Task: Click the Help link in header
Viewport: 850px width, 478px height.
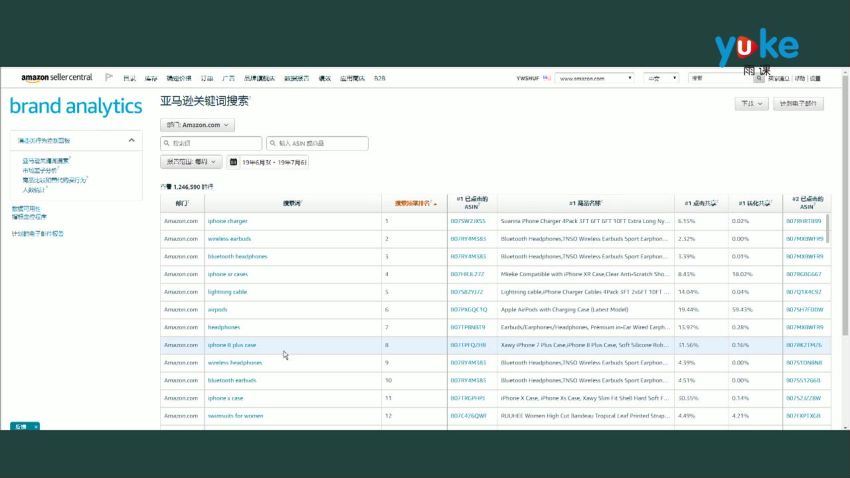Action: coord(800,79)
